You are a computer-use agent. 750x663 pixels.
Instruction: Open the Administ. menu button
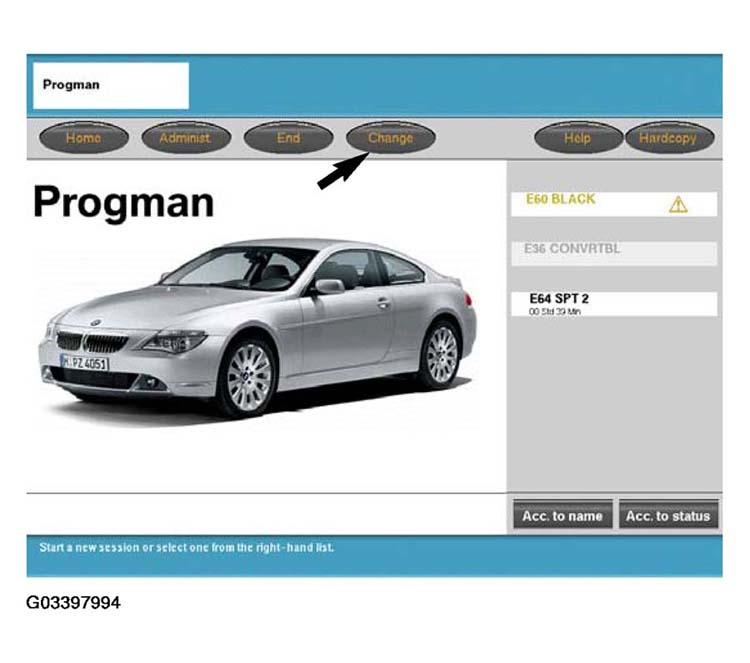[x=184, y=138]
